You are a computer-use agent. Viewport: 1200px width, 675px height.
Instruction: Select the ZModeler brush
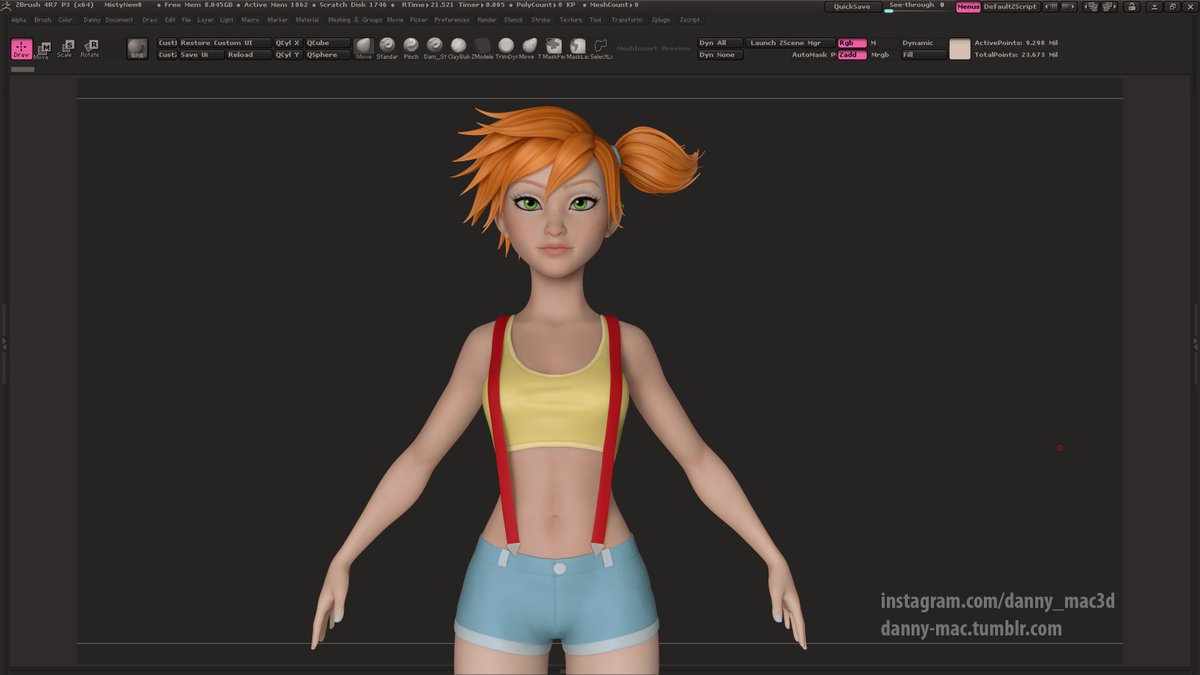pyautogui.click(x=482, y=48)
